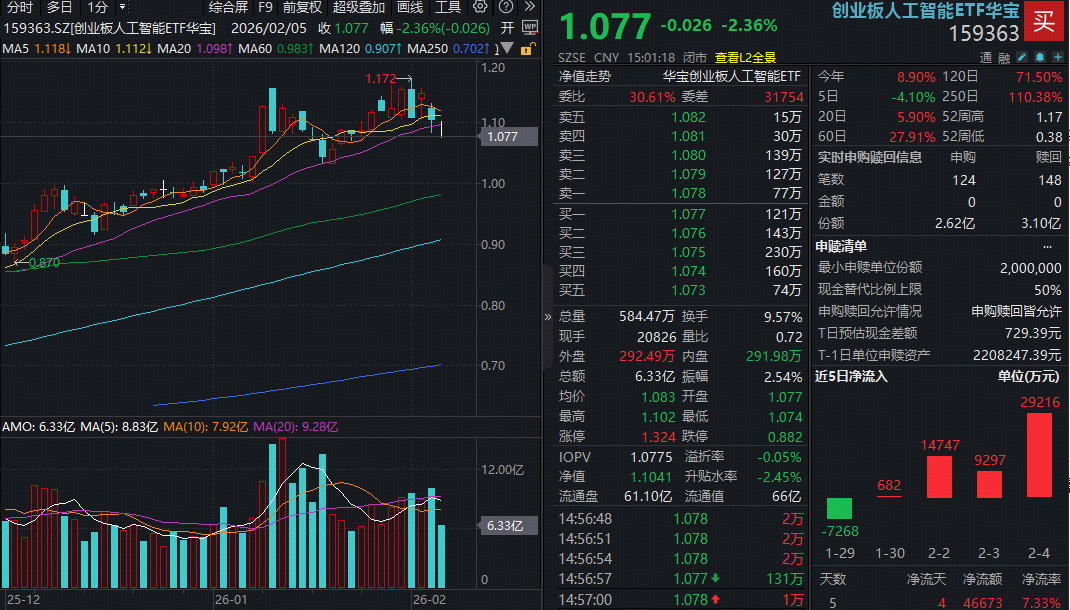Open the time period dropdown arrow

[x=121, y=7]
